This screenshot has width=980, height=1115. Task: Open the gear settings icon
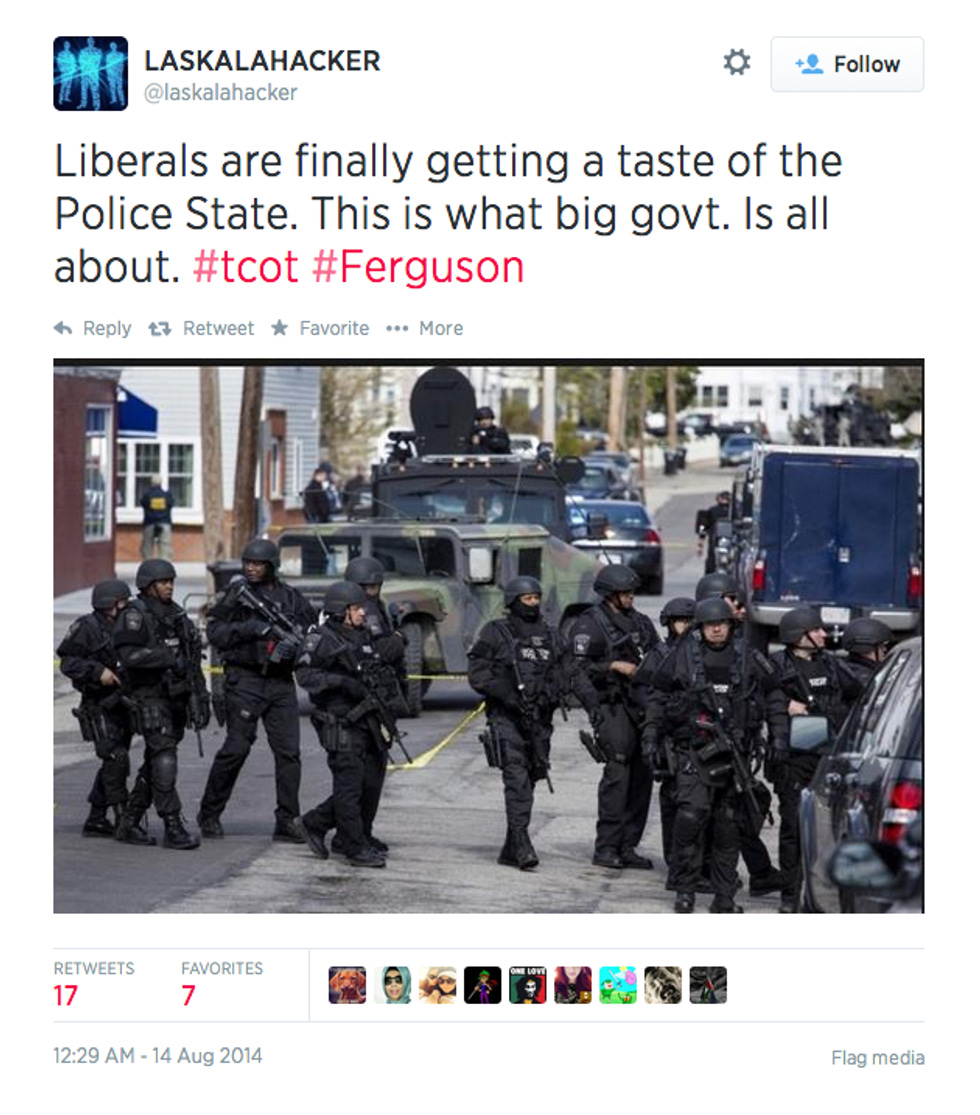coord(737,63)
